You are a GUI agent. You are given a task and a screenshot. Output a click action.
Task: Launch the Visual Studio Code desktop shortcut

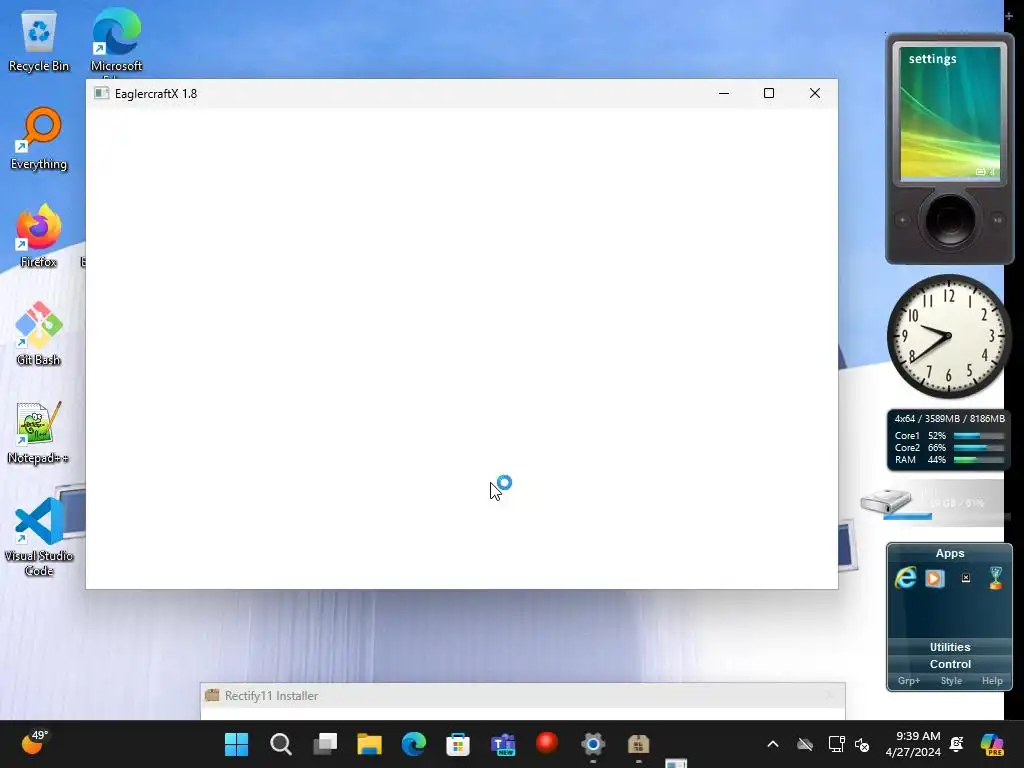pos(39,537)
